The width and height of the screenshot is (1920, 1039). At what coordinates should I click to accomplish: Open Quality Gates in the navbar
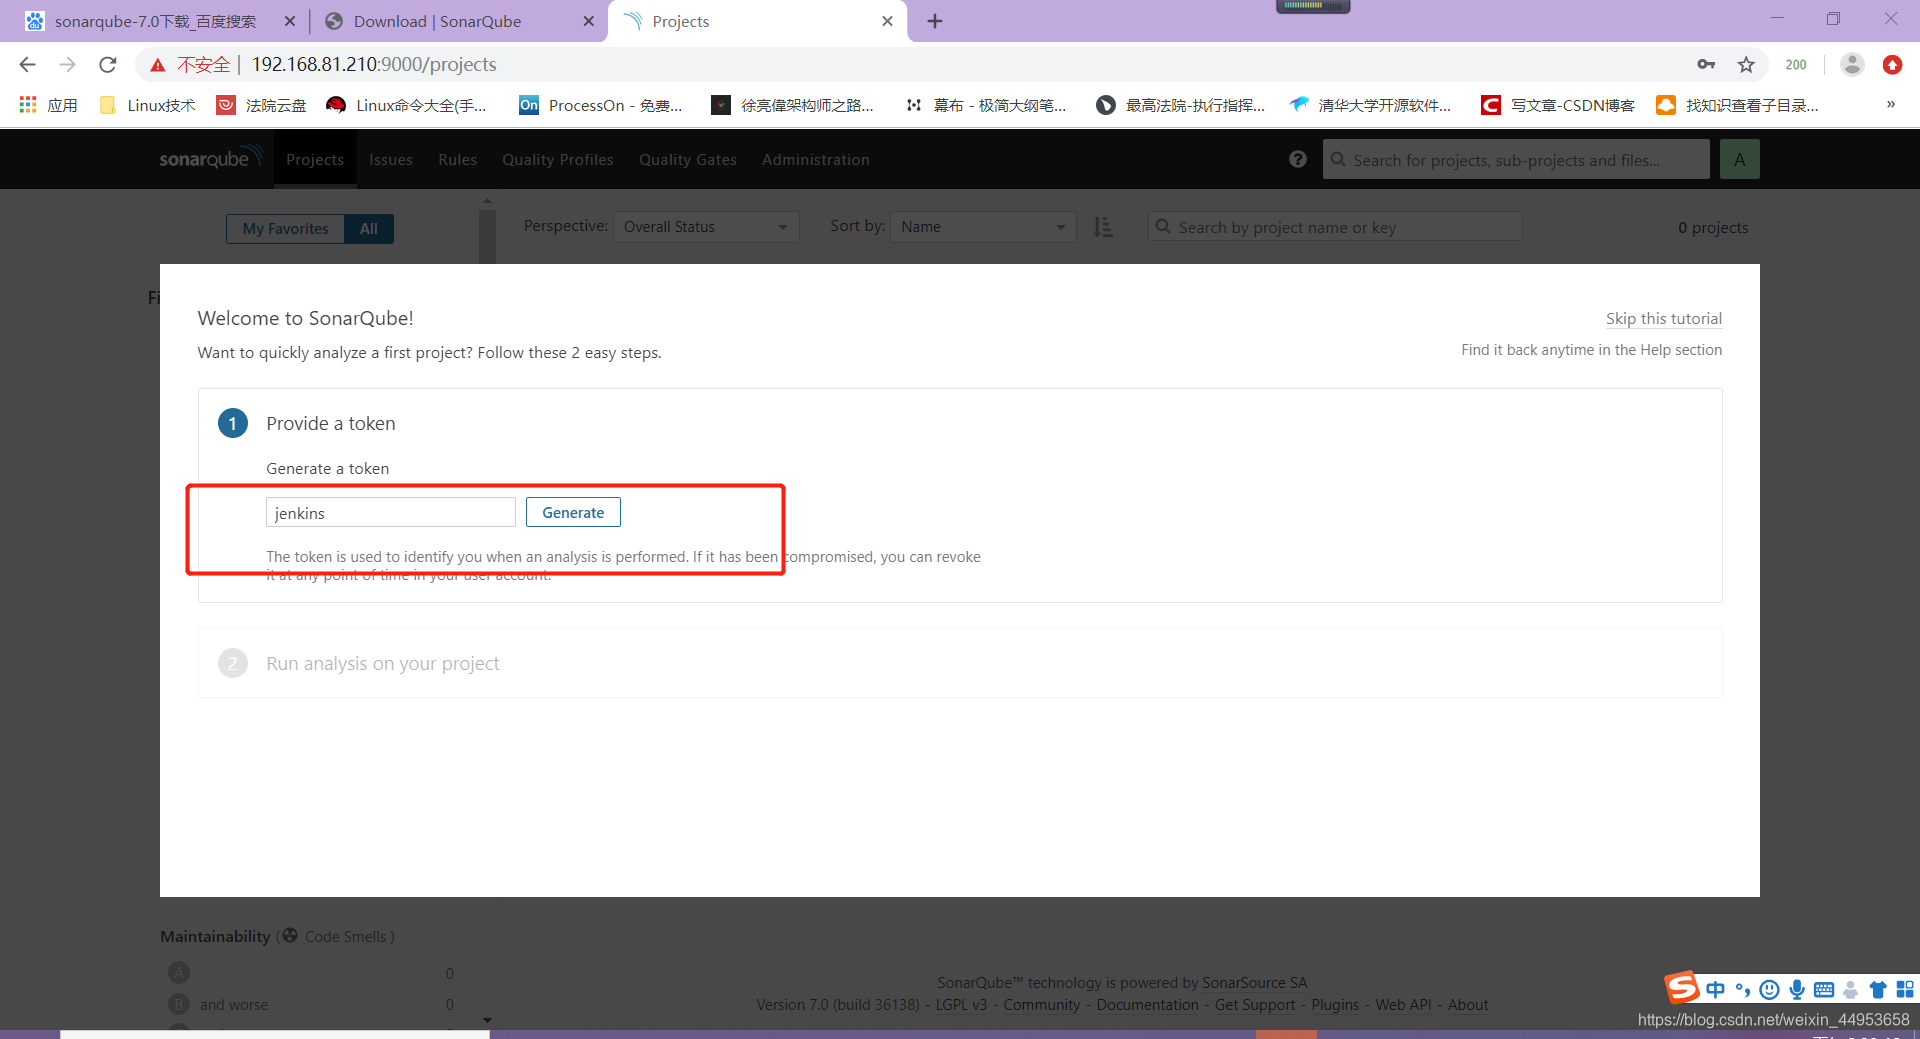pos(688,160)
